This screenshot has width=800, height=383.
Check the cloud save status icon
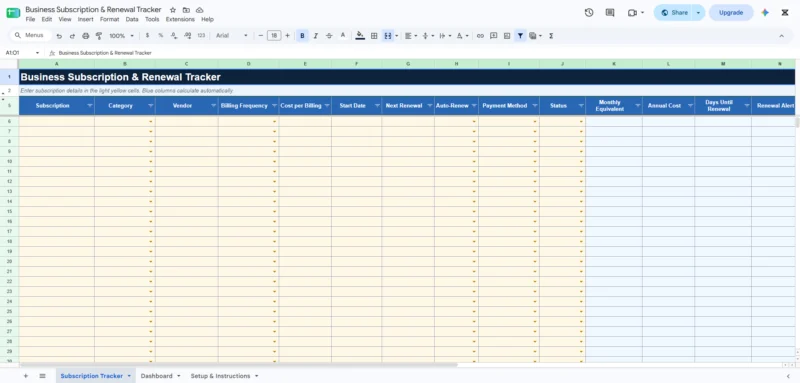click(199, 10)
